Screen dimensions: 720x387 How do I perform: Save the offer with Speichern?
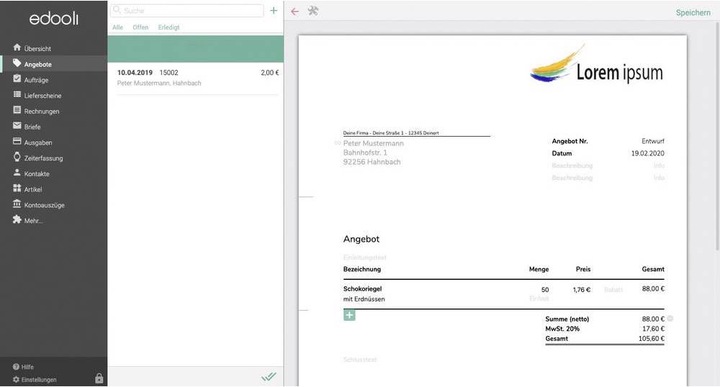(x=693, y=13)
